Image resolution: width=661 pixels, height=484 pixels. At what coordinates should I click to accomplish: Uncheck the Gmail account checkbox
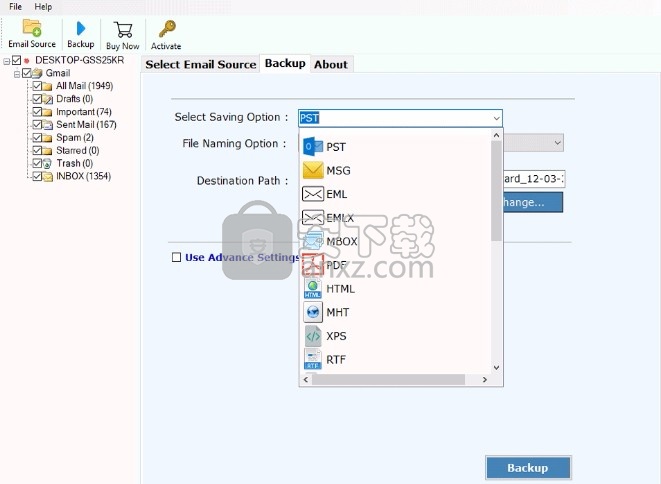tap(27, 73)
